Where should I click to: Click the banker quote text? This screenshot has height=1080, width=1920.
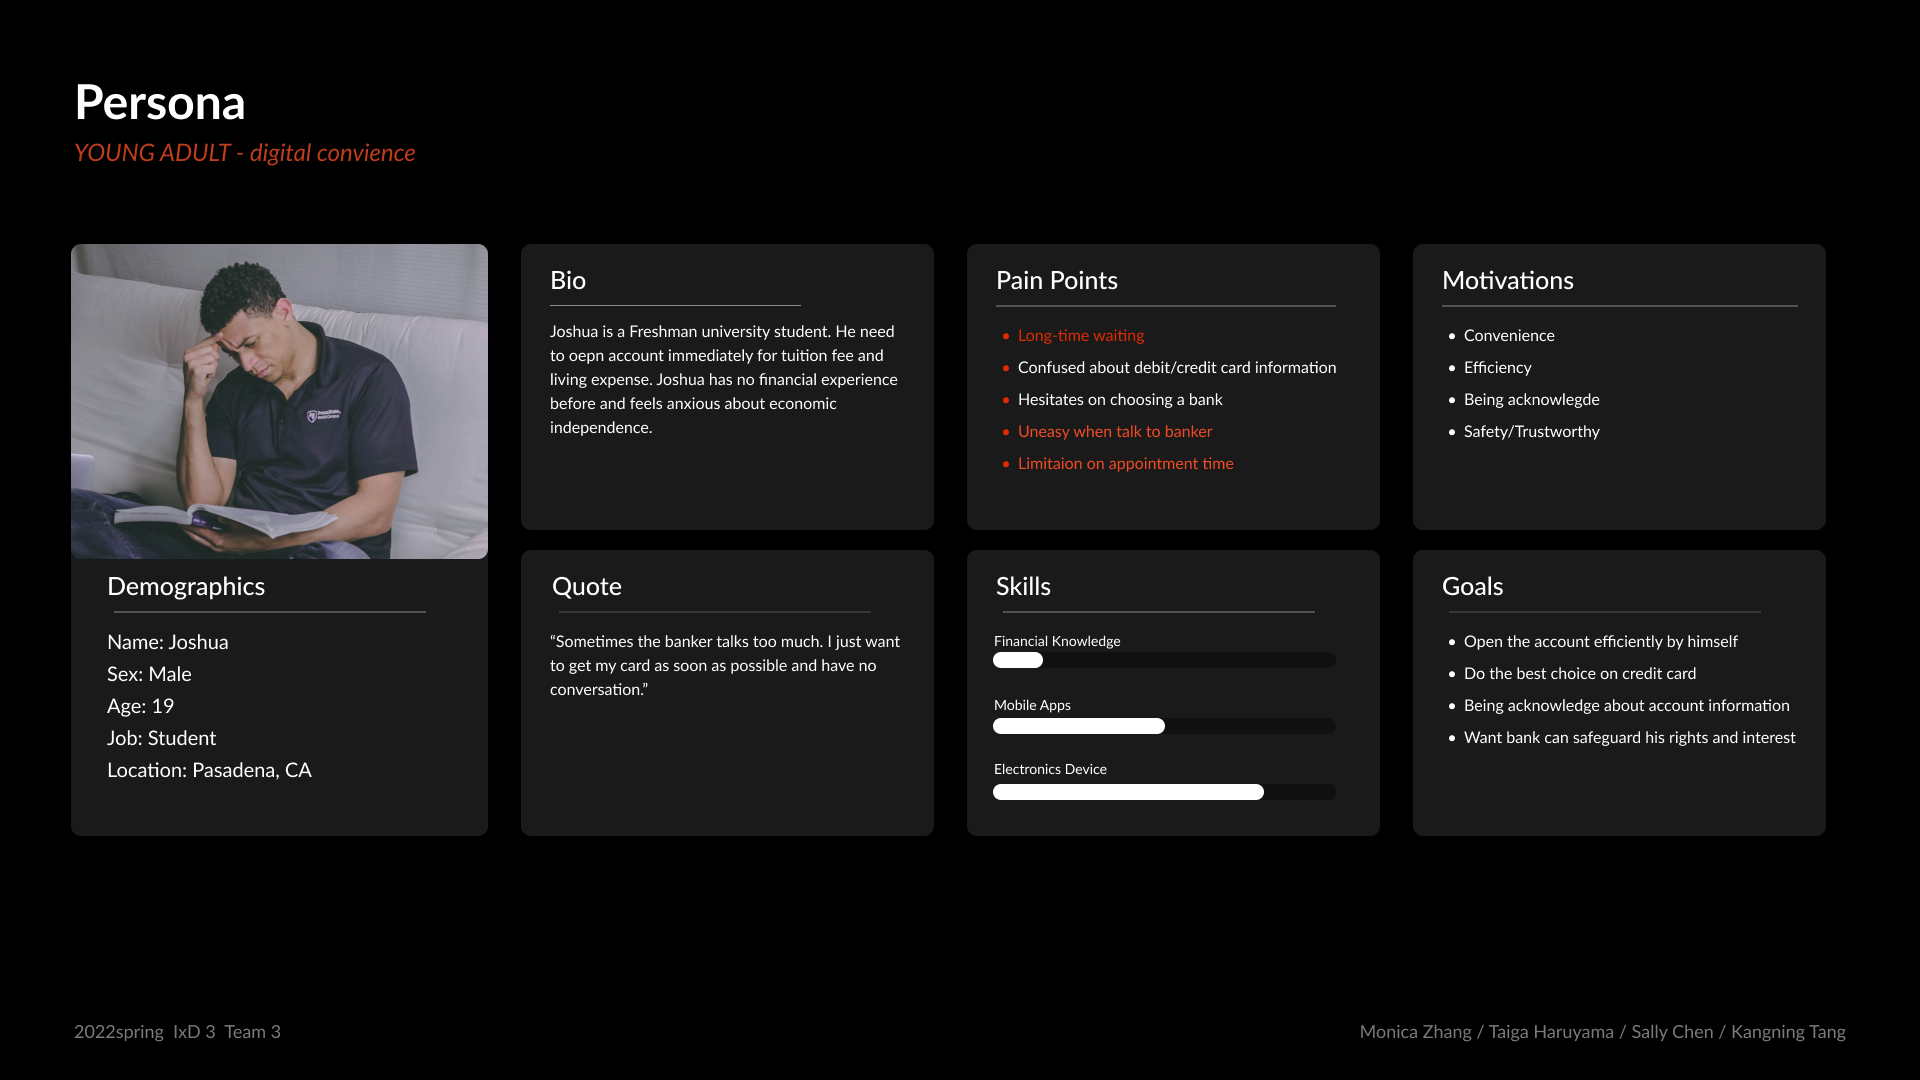click(724, 666)
